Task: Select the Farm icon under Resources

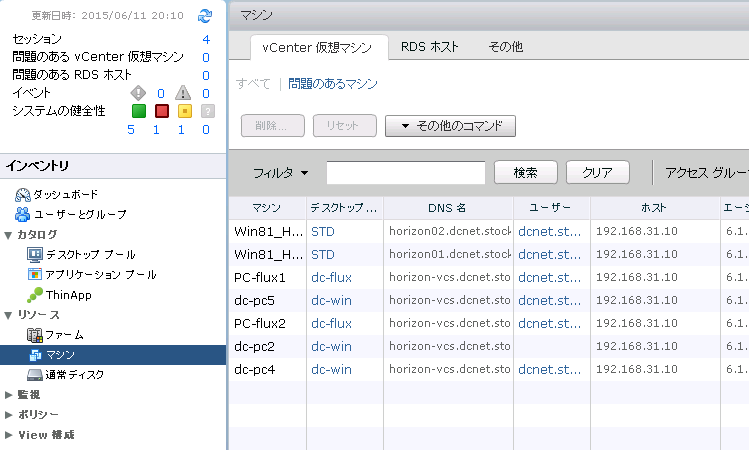Action: tap(35, 334)
